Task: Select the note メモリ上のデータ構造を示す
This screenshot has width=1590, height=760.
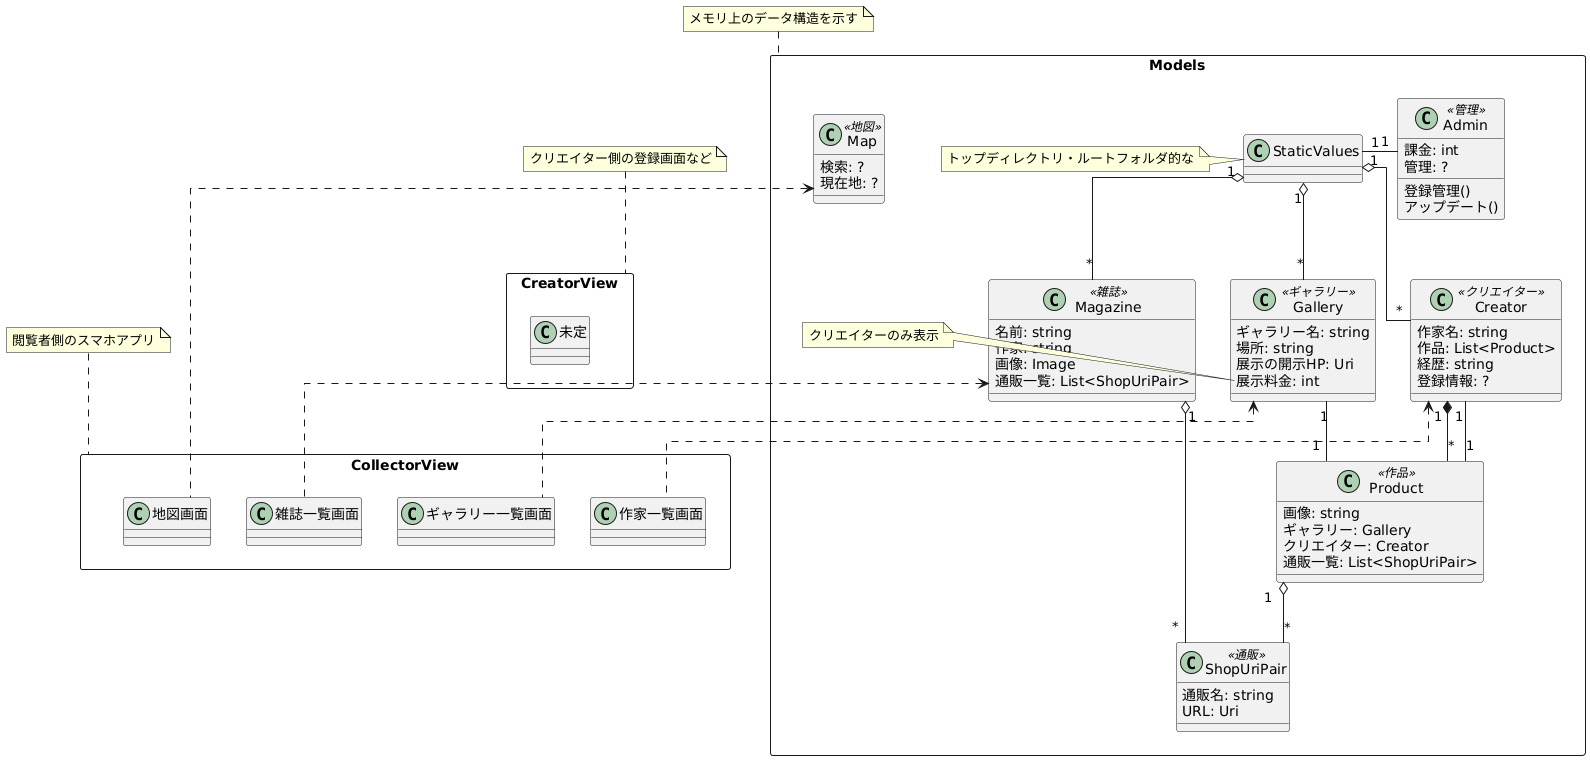Action: (x=778, y=19)
